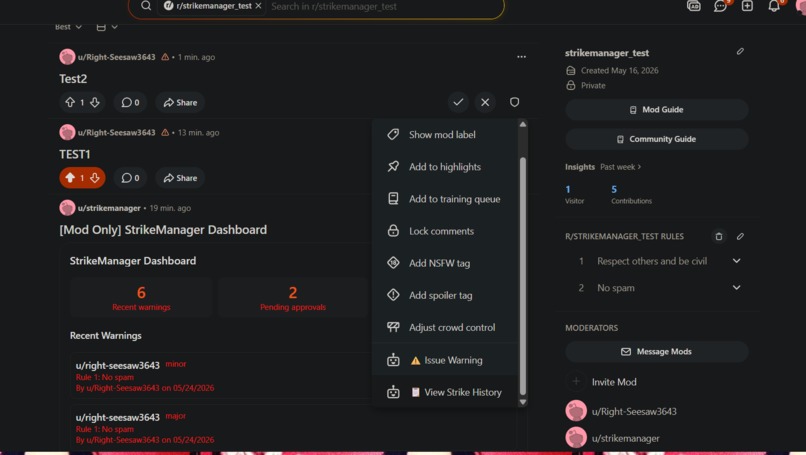Click the 1 Visitor stat
Image resolution: width=806 pixels, height=455 pixels.
(574, 194)
